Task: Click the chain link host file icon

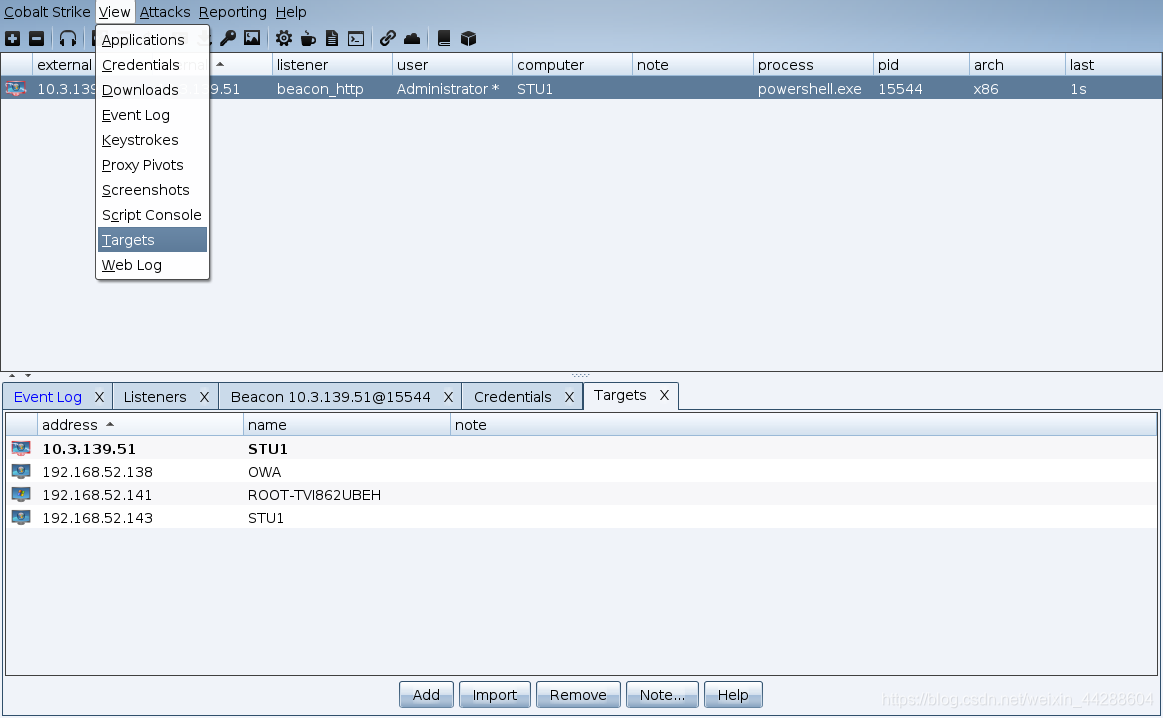Action: [x=387, y=39]
